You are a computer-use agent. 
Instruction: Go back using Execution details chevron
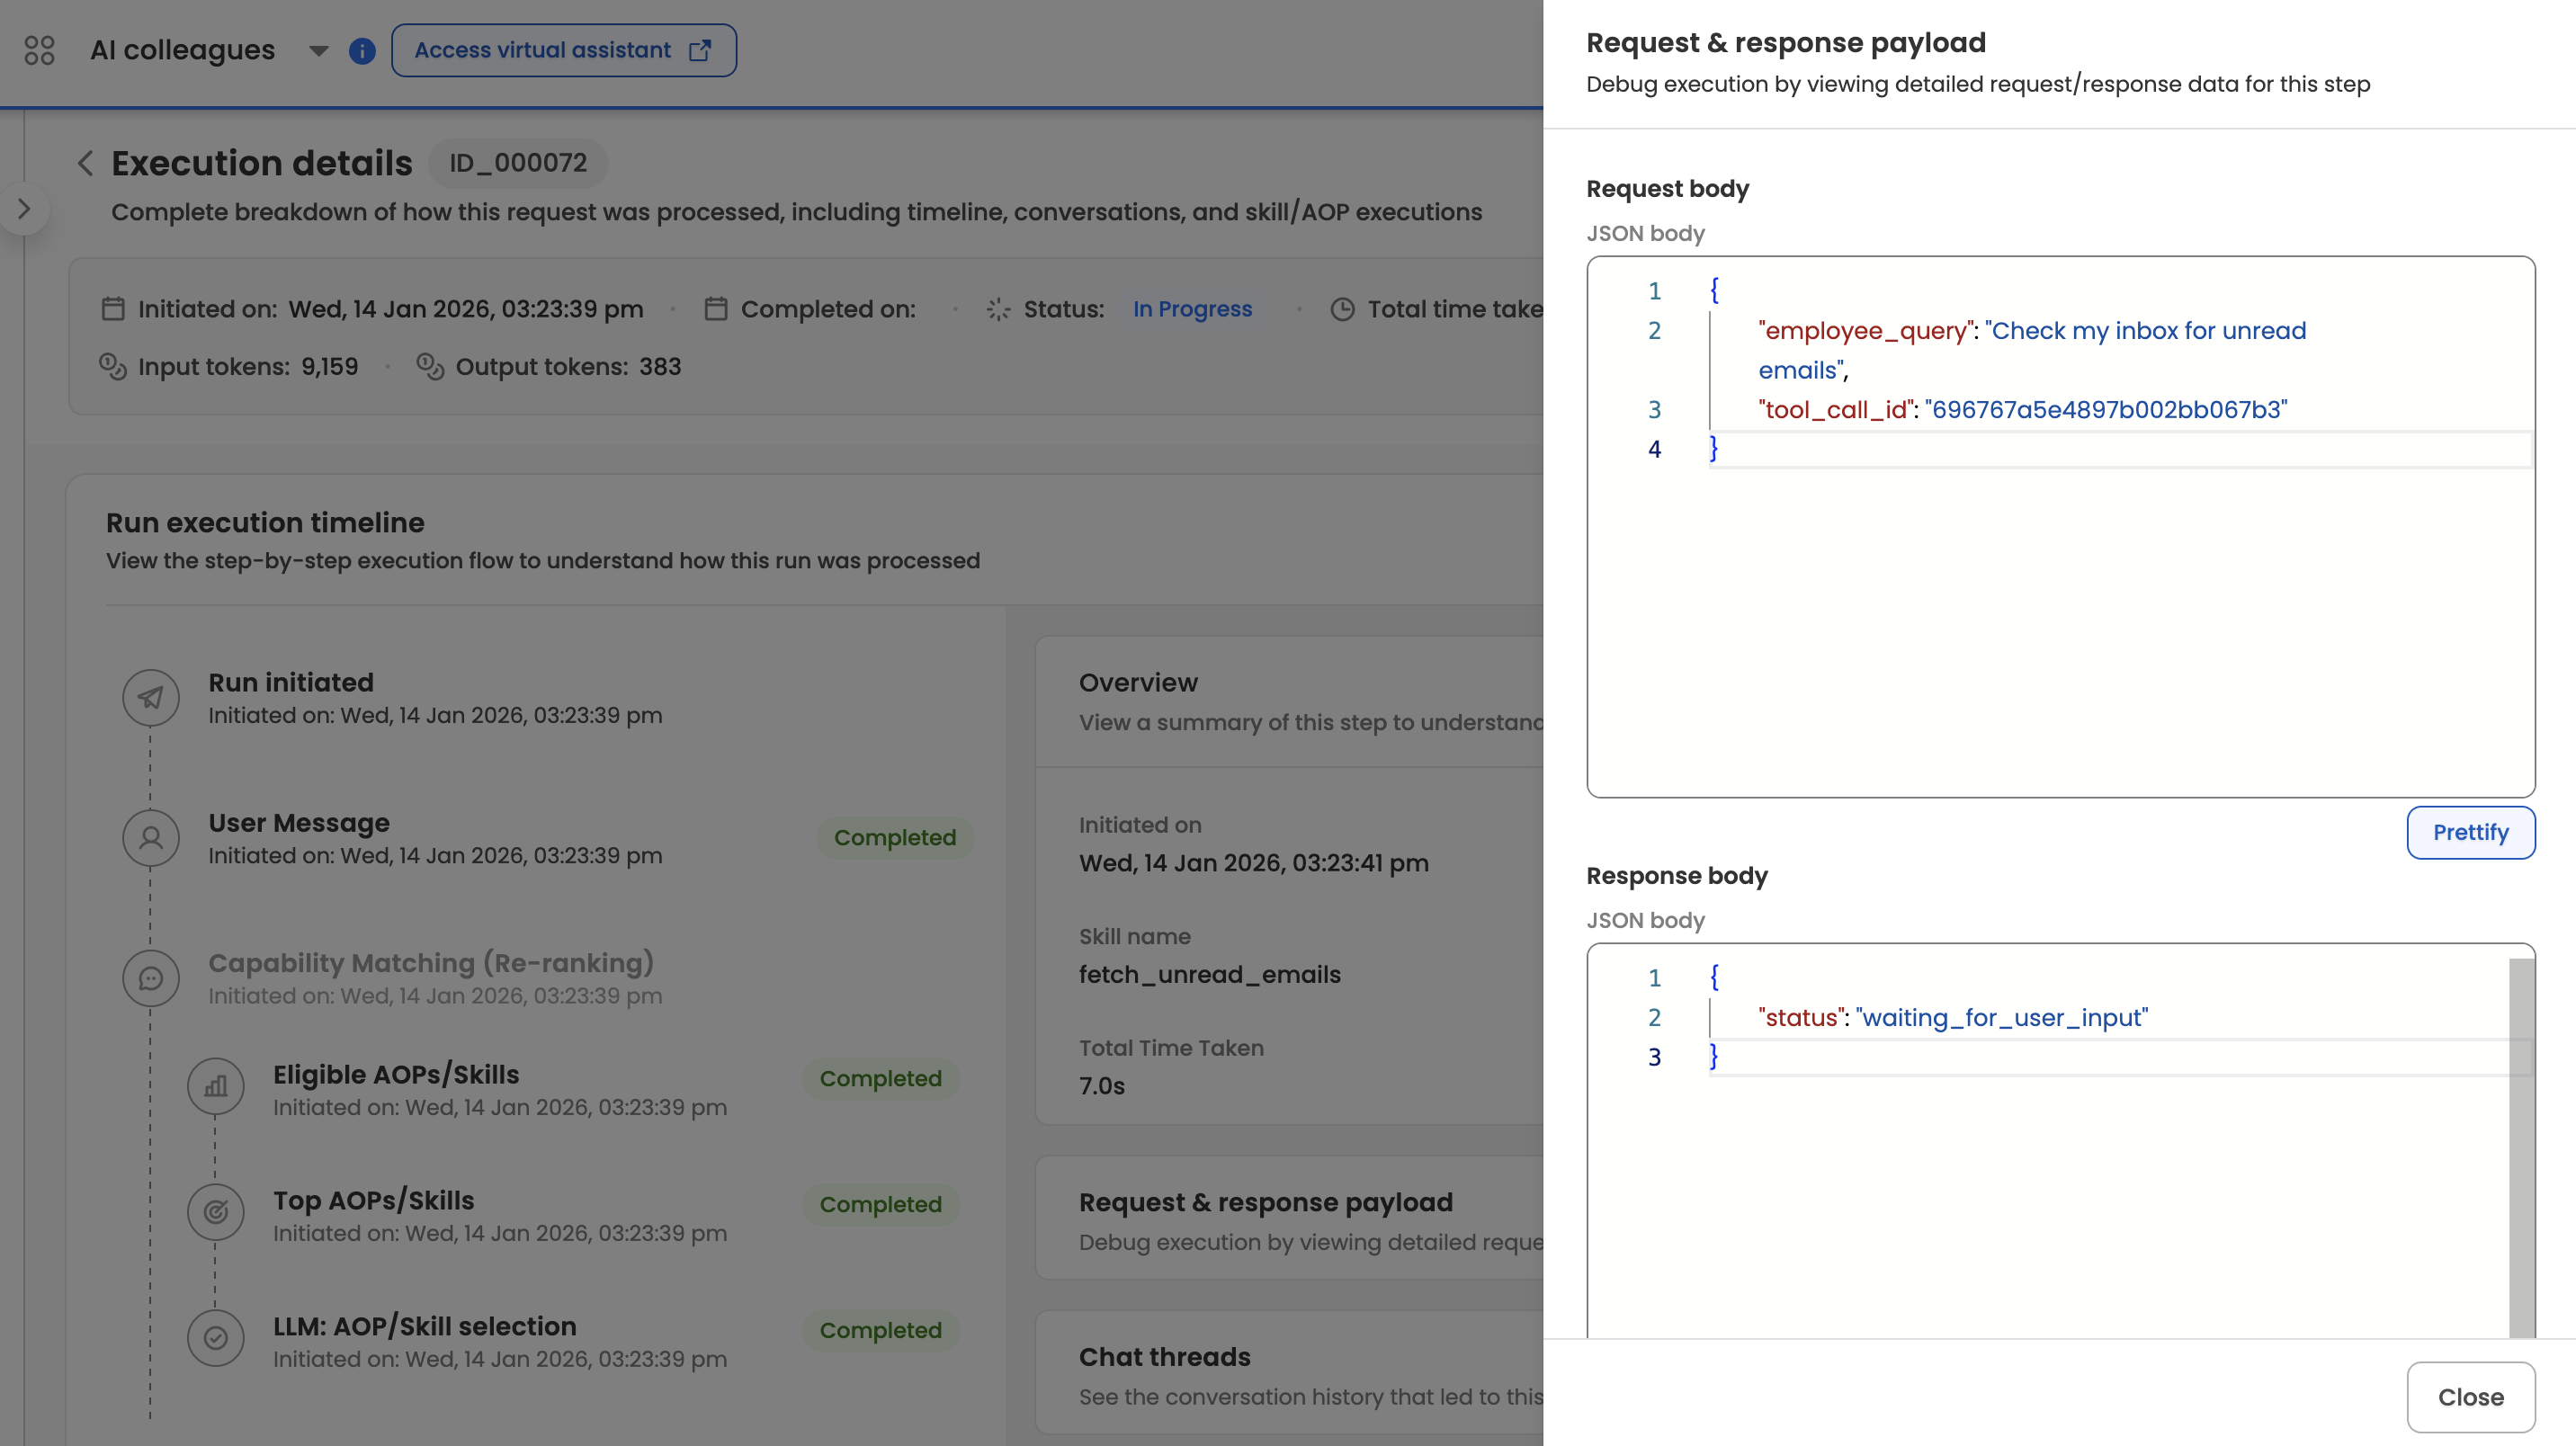[86, 163]
